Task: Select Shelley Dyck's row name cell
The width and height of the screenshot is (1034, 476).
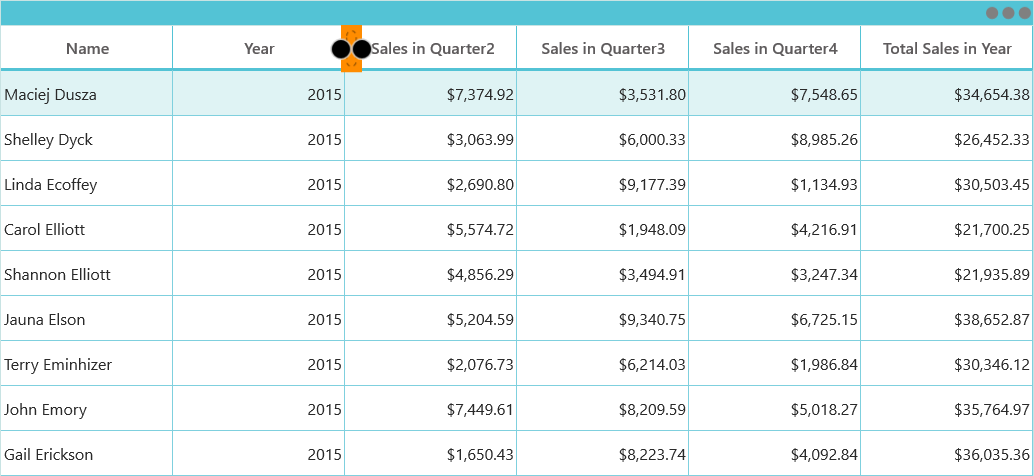Action: [x=87, y=139]
